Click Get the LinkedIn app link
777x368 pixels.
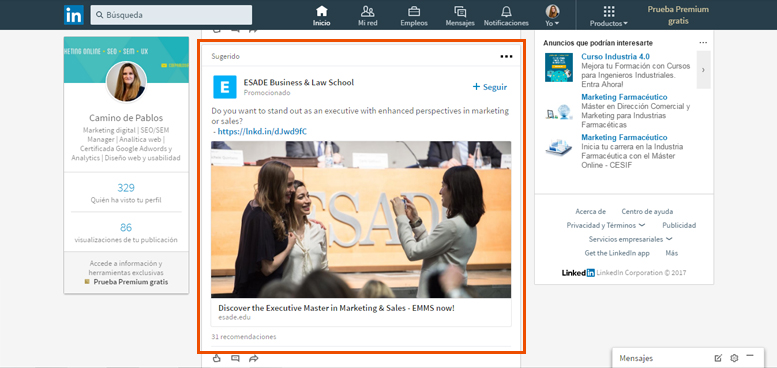[x=617, y=253]
